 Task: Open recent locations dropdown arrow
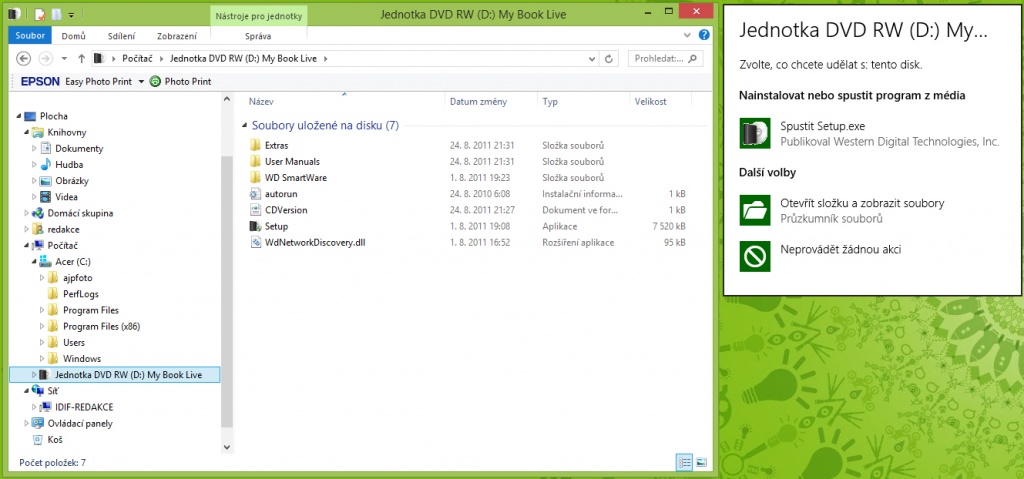click(x=64, y=59)
